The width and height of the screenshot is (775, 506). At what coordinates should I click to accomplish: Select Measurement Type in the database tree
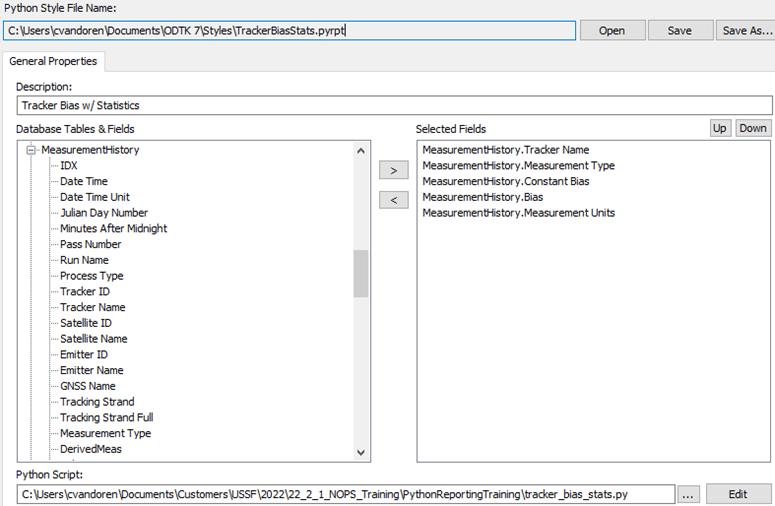coord(105,433)
